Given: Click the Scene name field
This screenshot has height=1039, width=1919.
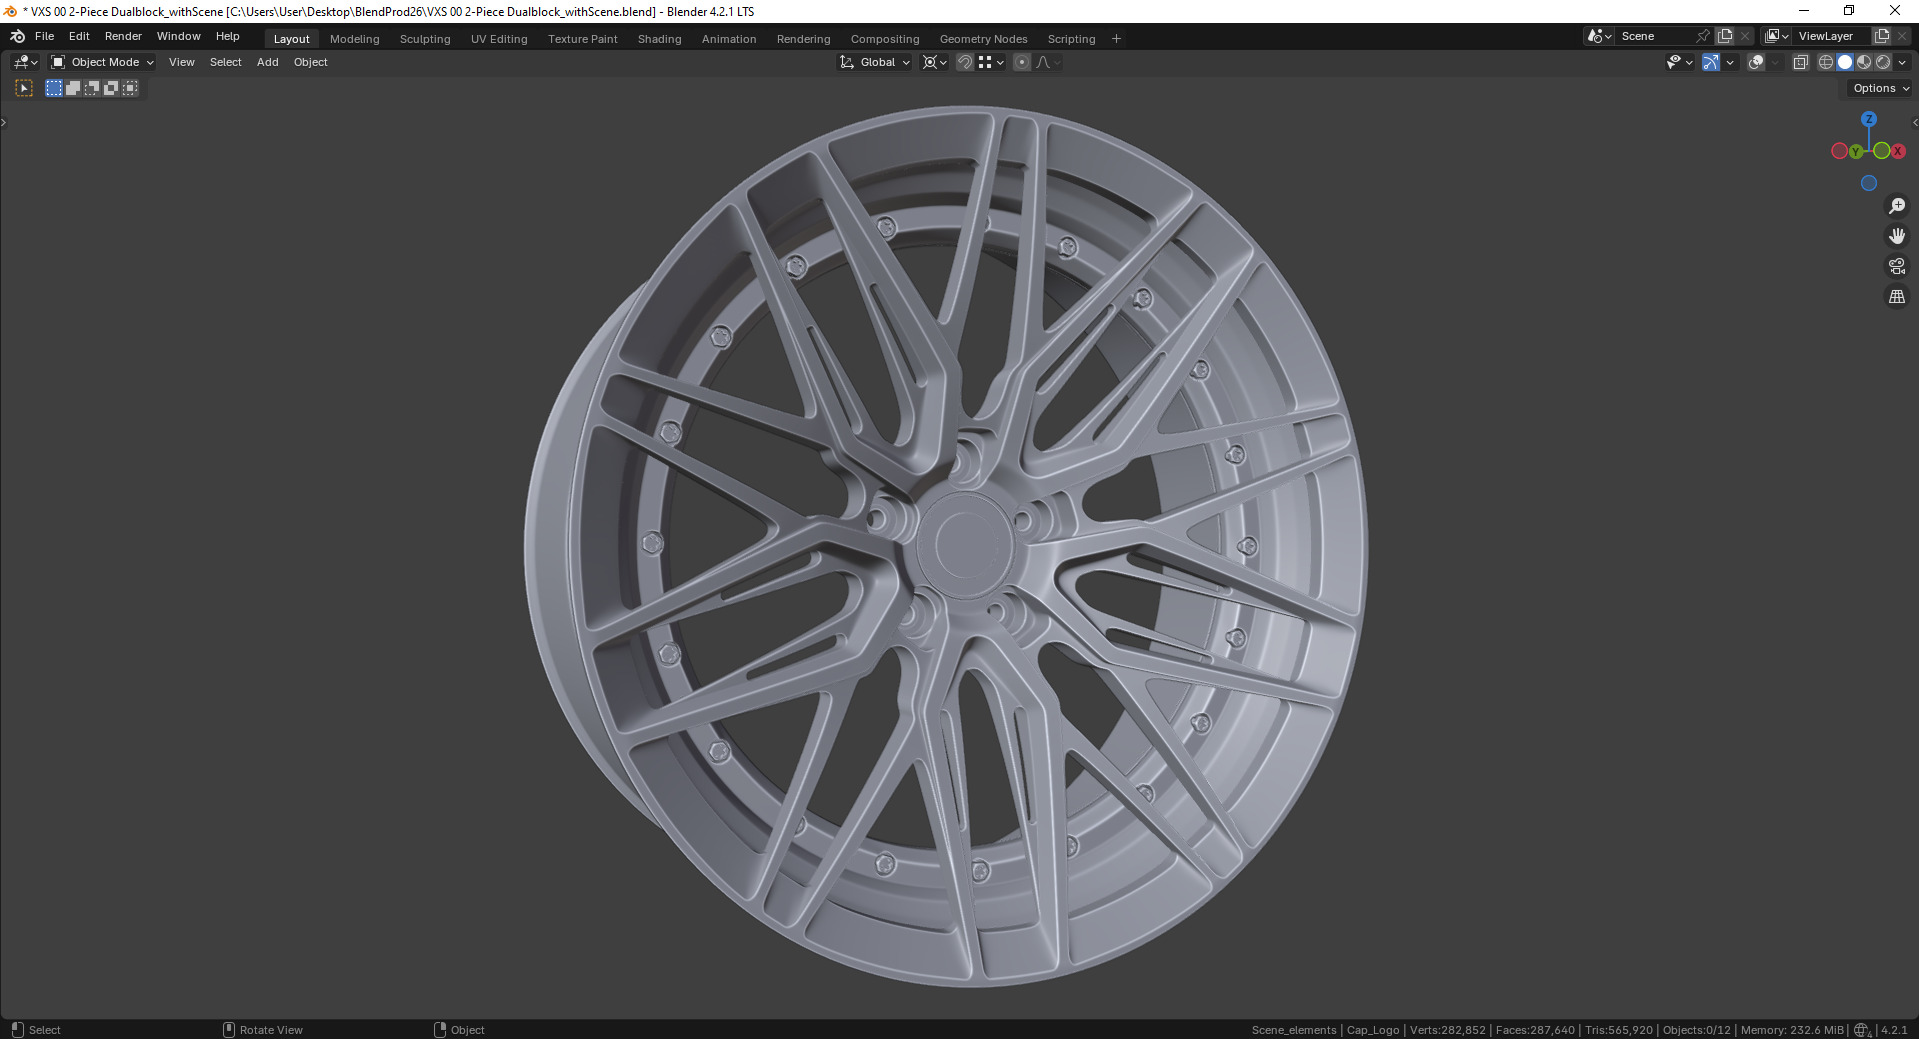Looking at the screenshot, I should (x=1655, y=36).
